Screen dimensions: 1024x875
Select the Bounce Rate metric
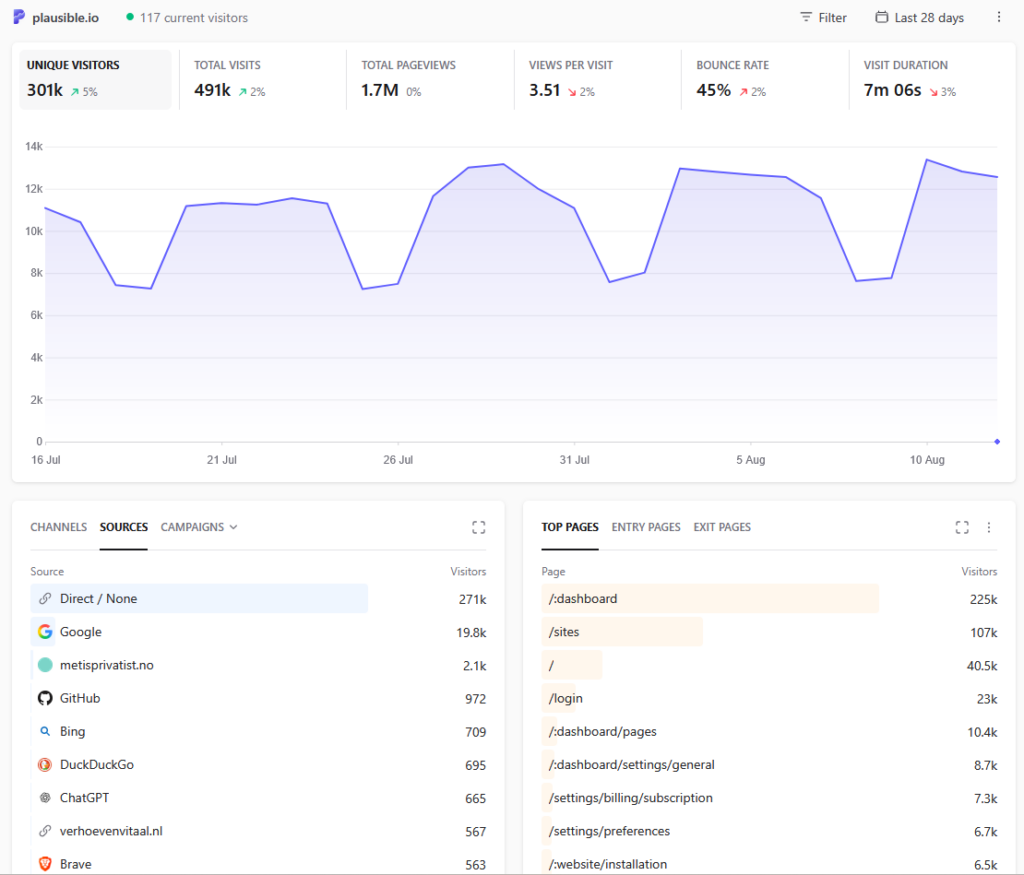tap(765, 79)
